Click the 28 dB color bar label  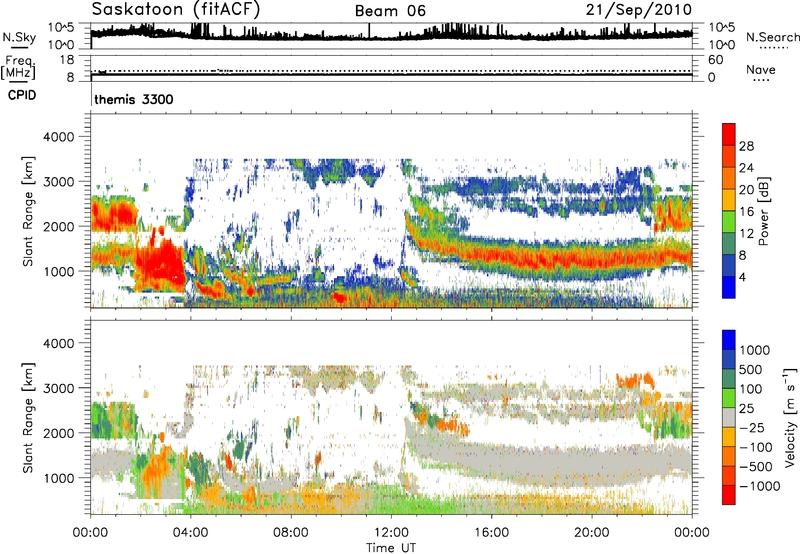[746, 146]
